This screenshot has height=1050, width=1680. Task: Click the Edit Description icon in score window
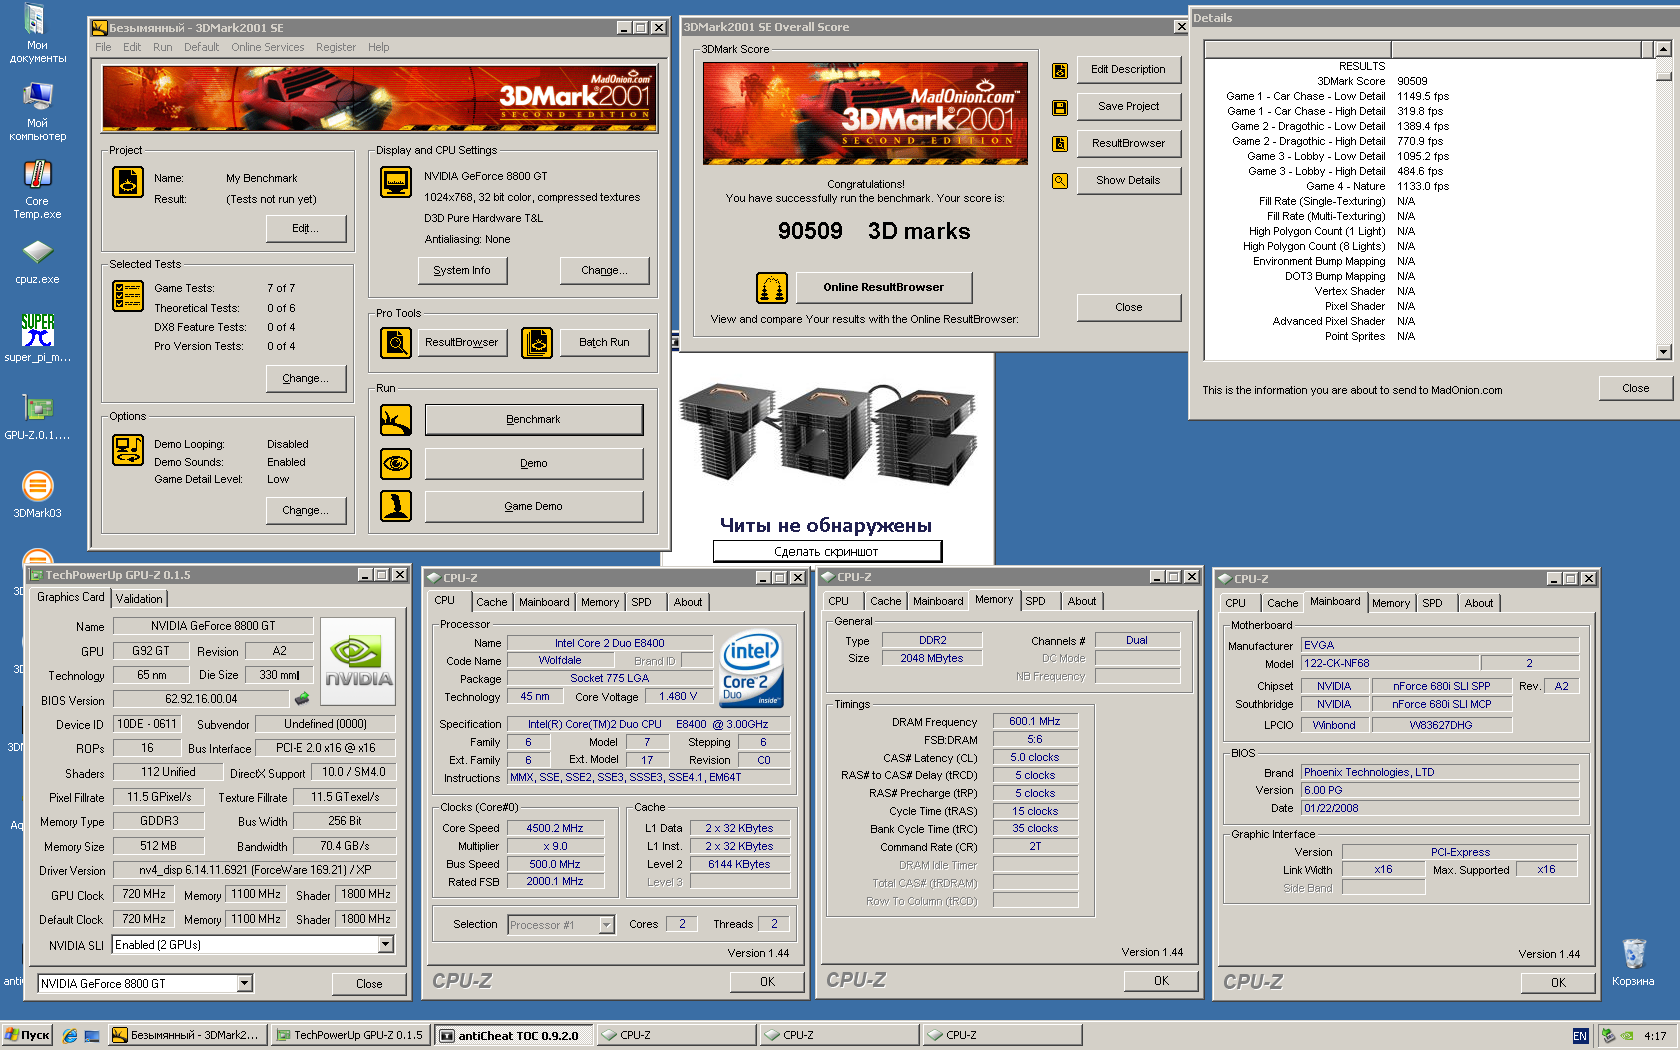(x=1060, y=71)
